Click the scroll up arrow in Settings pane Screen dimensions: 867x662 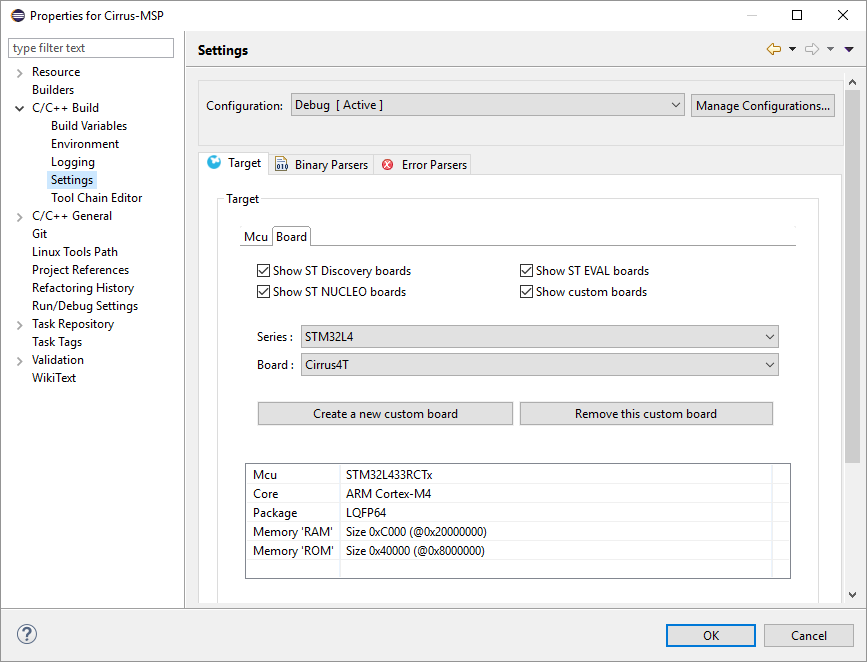point(852,82)
